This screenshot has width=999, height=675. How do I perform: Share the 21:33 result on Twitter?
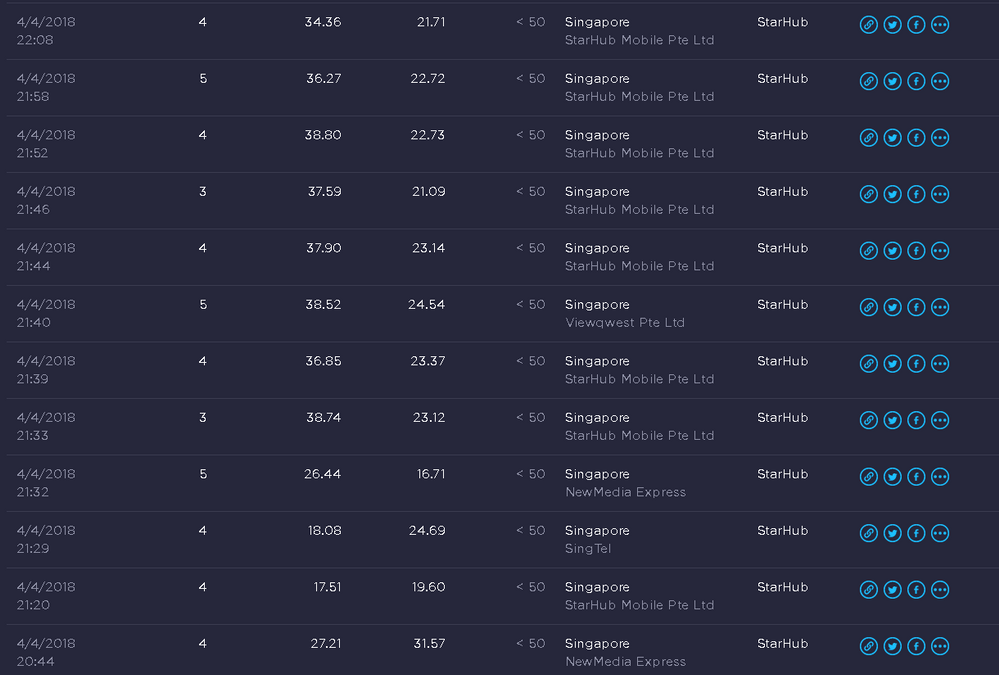[893, 420]
